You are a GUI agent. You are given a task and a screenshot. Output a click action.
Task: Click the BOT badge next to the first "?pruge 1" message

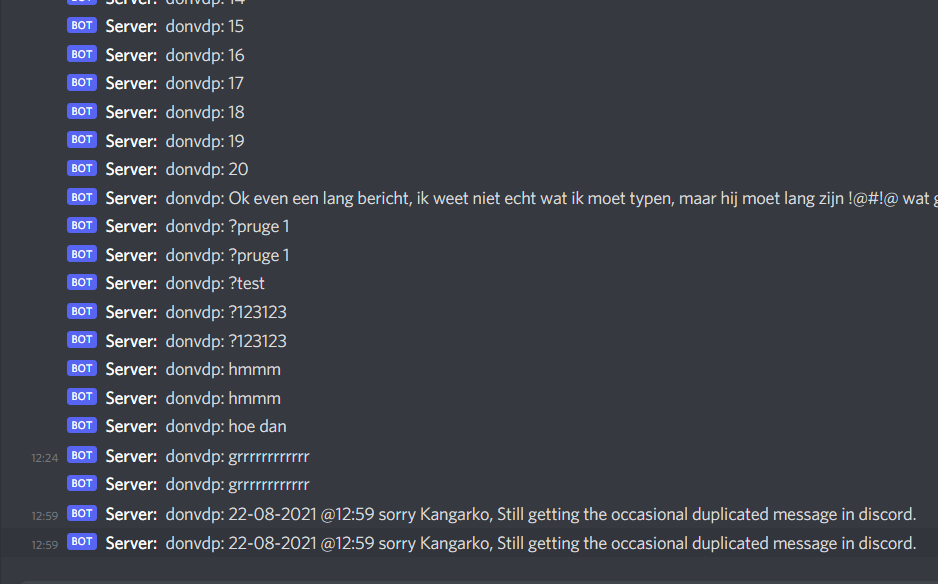pos(81,225)
